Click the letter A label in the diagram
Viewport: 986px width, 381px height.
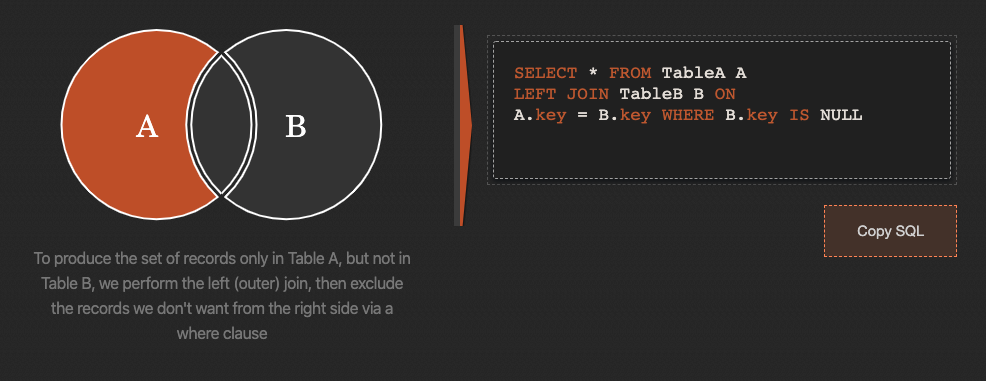click(x=147, y=127)
